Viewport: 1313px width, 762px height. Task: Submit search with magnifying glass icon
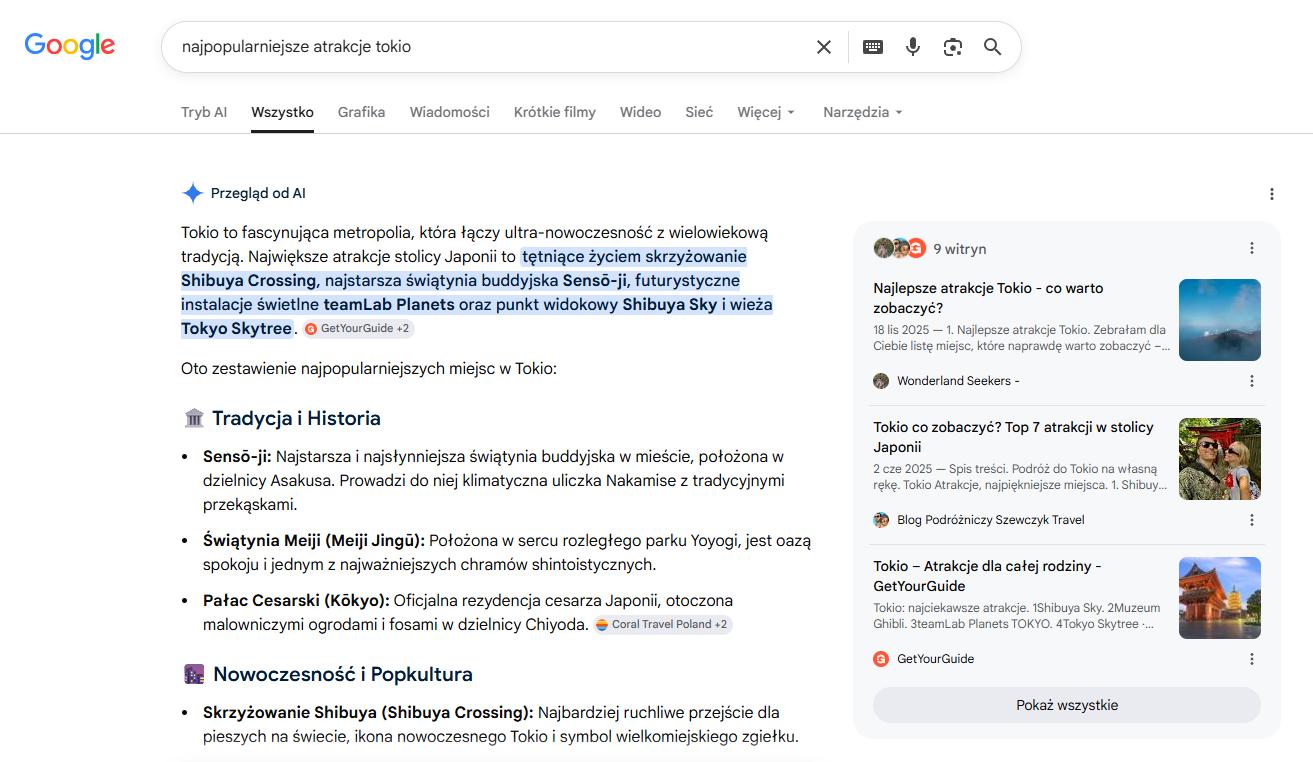[x=992, y=47]
